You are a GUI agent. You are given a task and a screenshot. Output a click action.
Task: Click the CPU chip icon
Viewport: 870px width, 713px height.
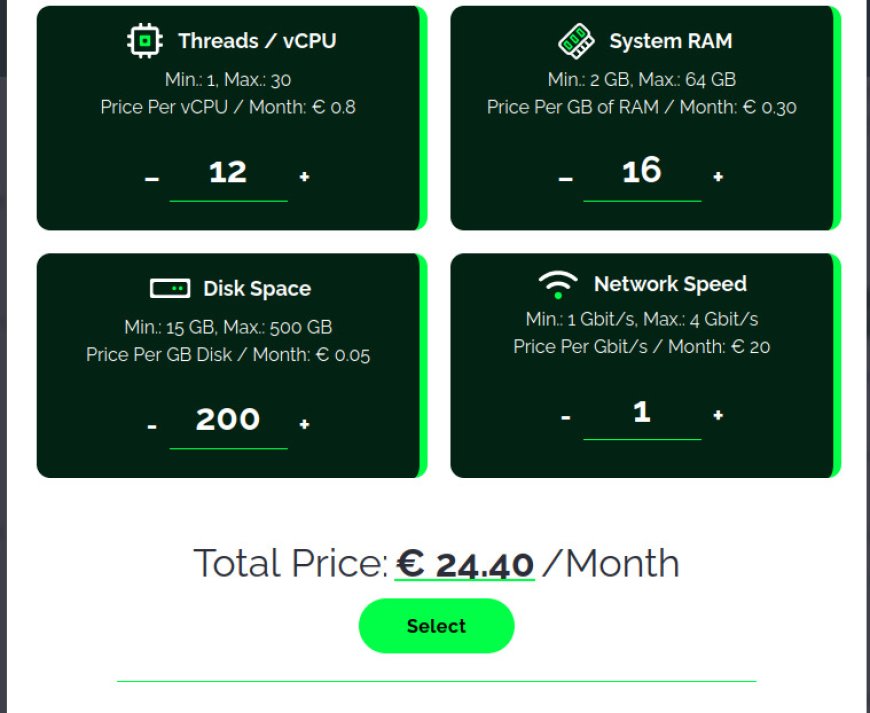point(145,41)
